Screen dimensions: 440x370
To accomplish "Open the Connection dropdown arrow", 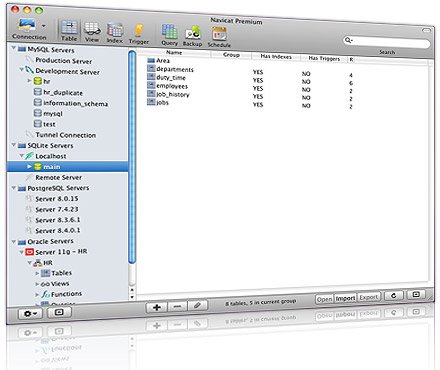I will coord(44,26).
